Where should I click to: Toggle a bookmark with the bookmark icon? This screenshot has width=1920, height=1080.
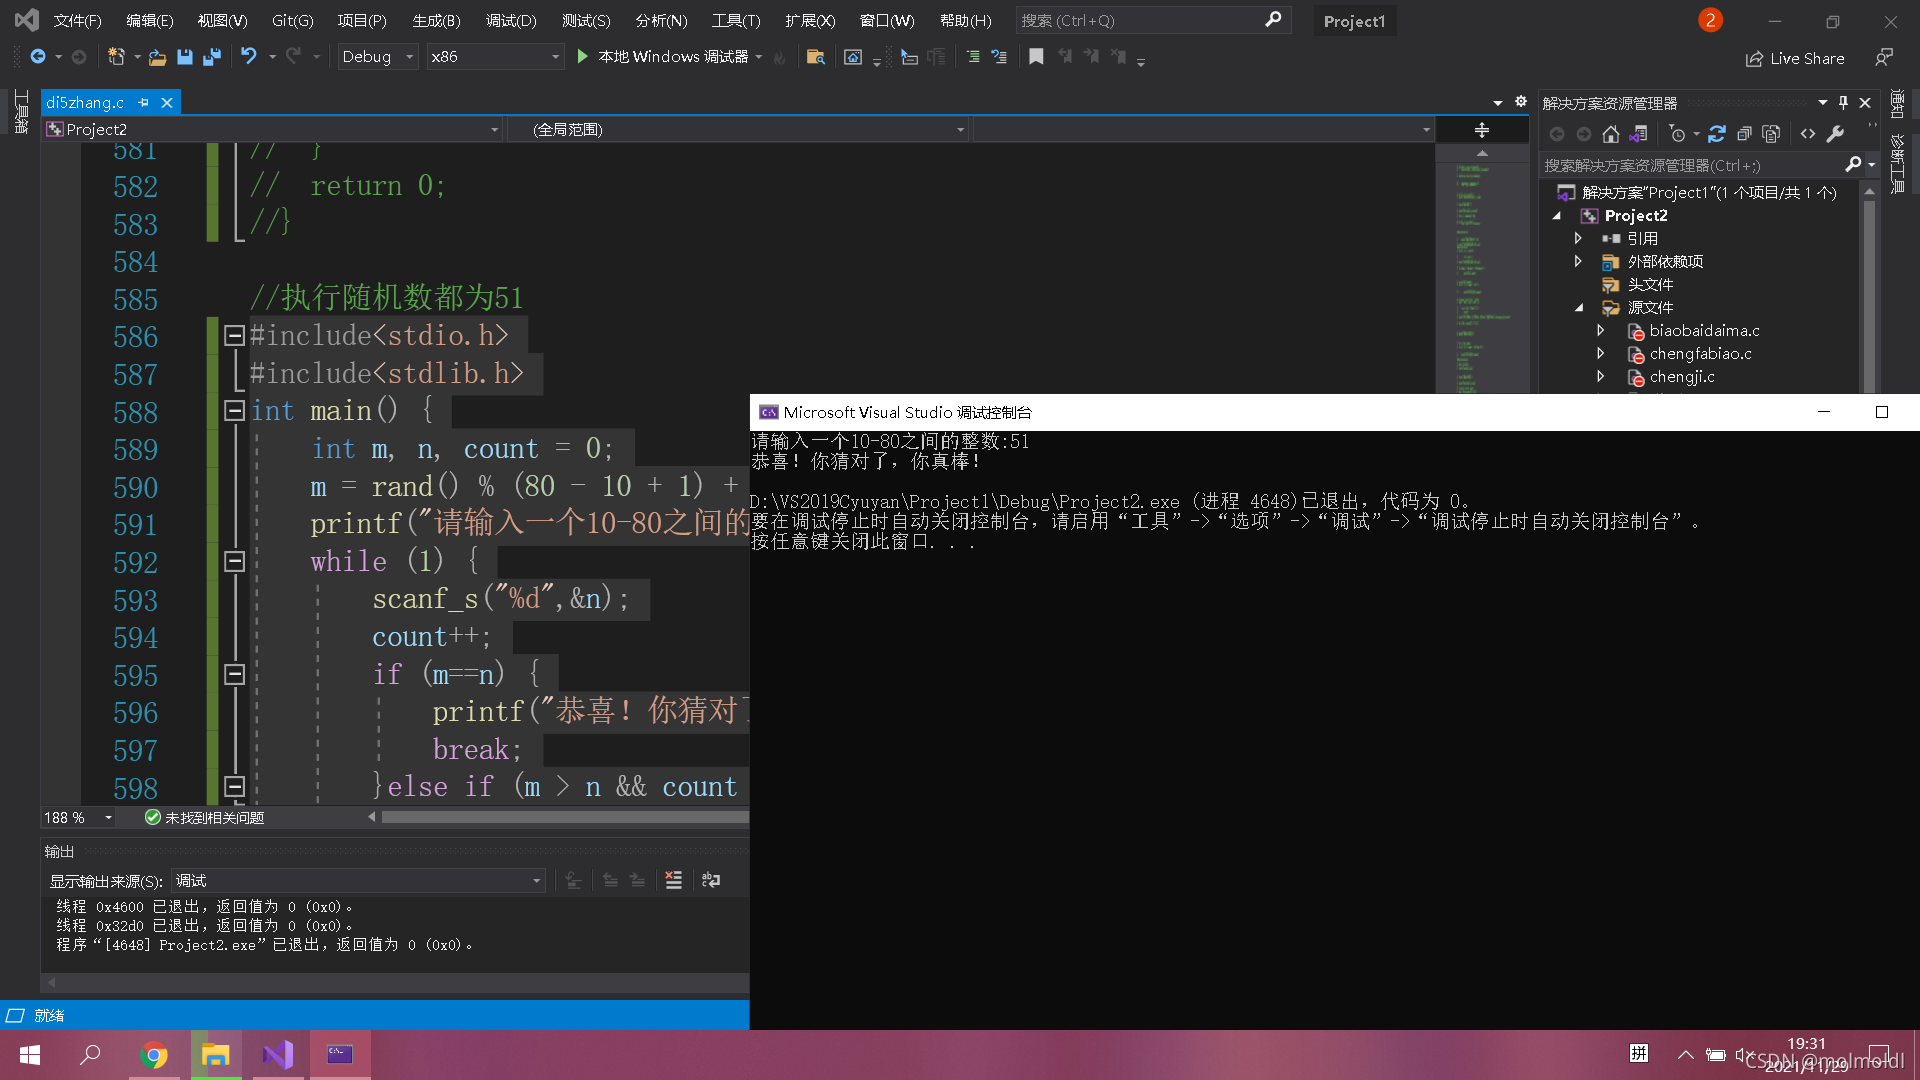pyautogui.click(x=1036, y=57)
